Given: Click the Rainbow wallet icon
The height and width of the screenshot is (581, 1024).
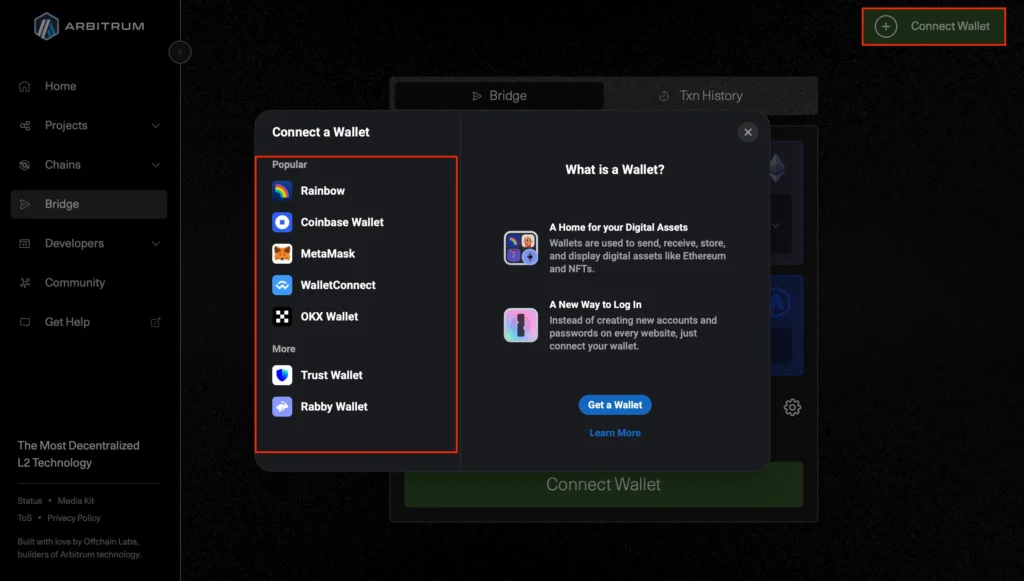Looking at the screenshot, I should (x=282, y=191).
